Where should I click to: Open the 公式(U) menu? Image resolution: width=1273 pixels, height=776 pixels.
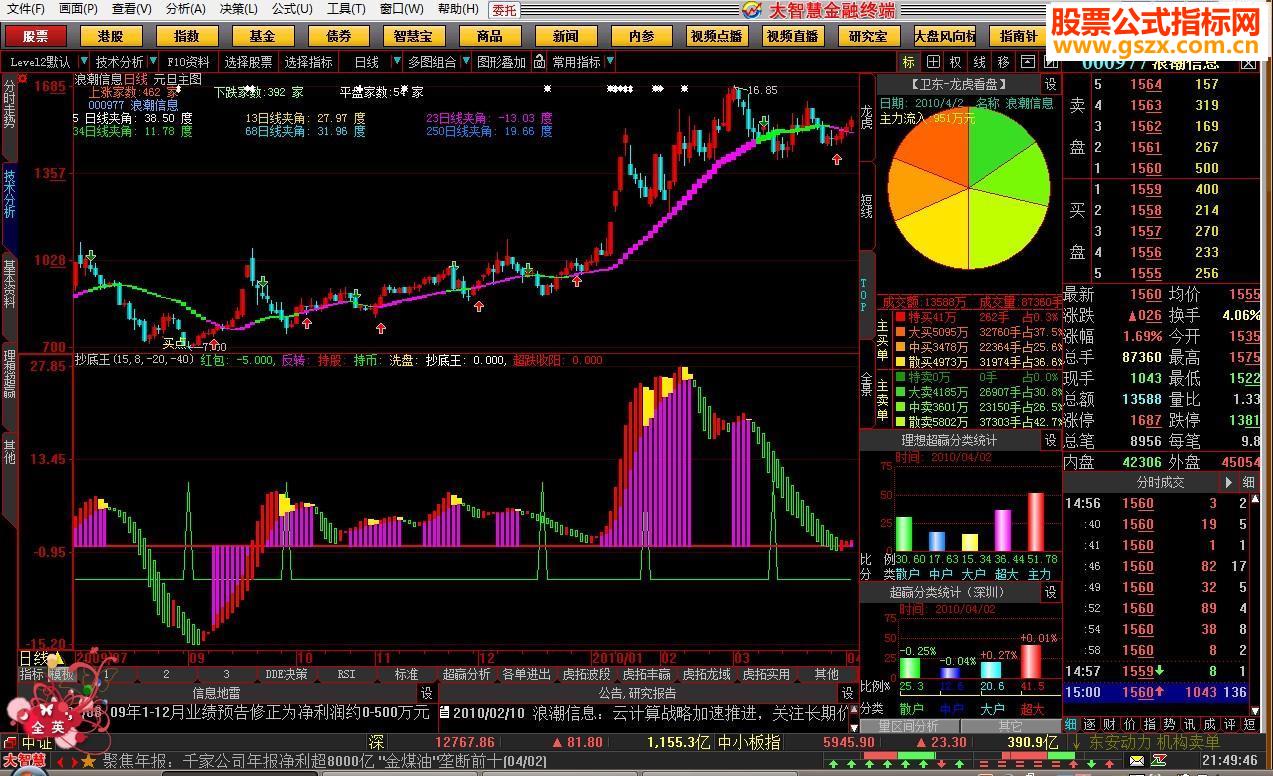coord(292,9)
